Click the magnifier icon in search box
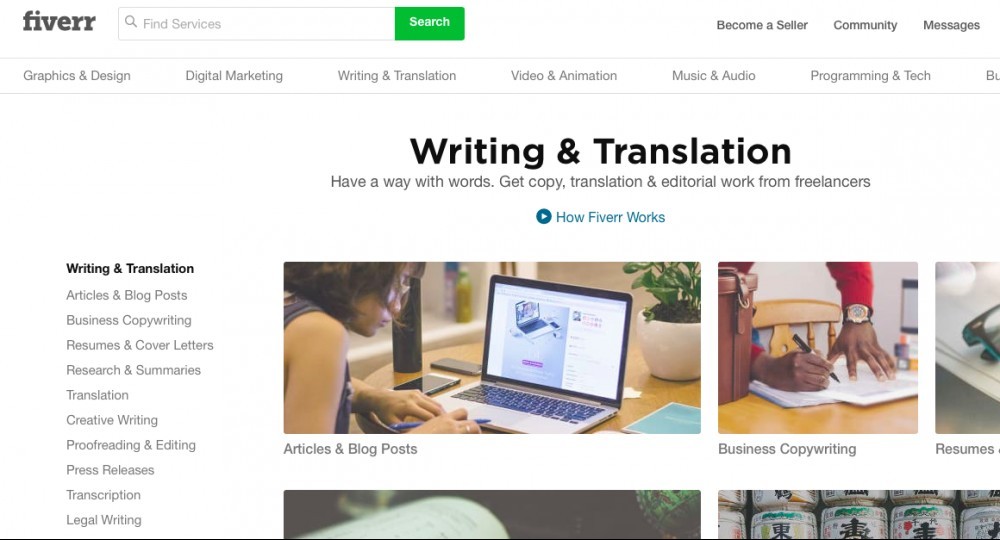The image size is (1000, 540). click(131, 22)
